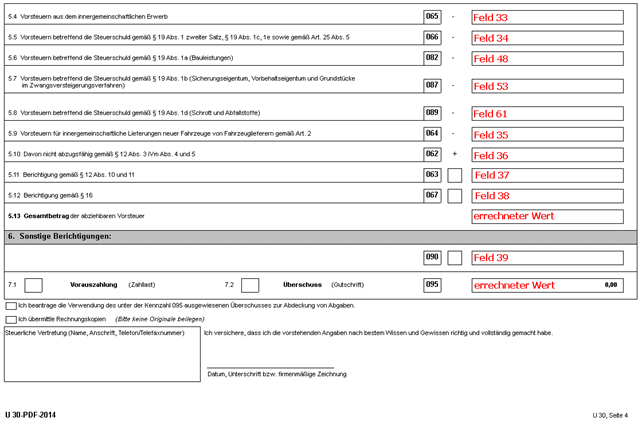Click the Feld 37 Berichtigung input
This screenshot has width=642, height=428.
548,176
